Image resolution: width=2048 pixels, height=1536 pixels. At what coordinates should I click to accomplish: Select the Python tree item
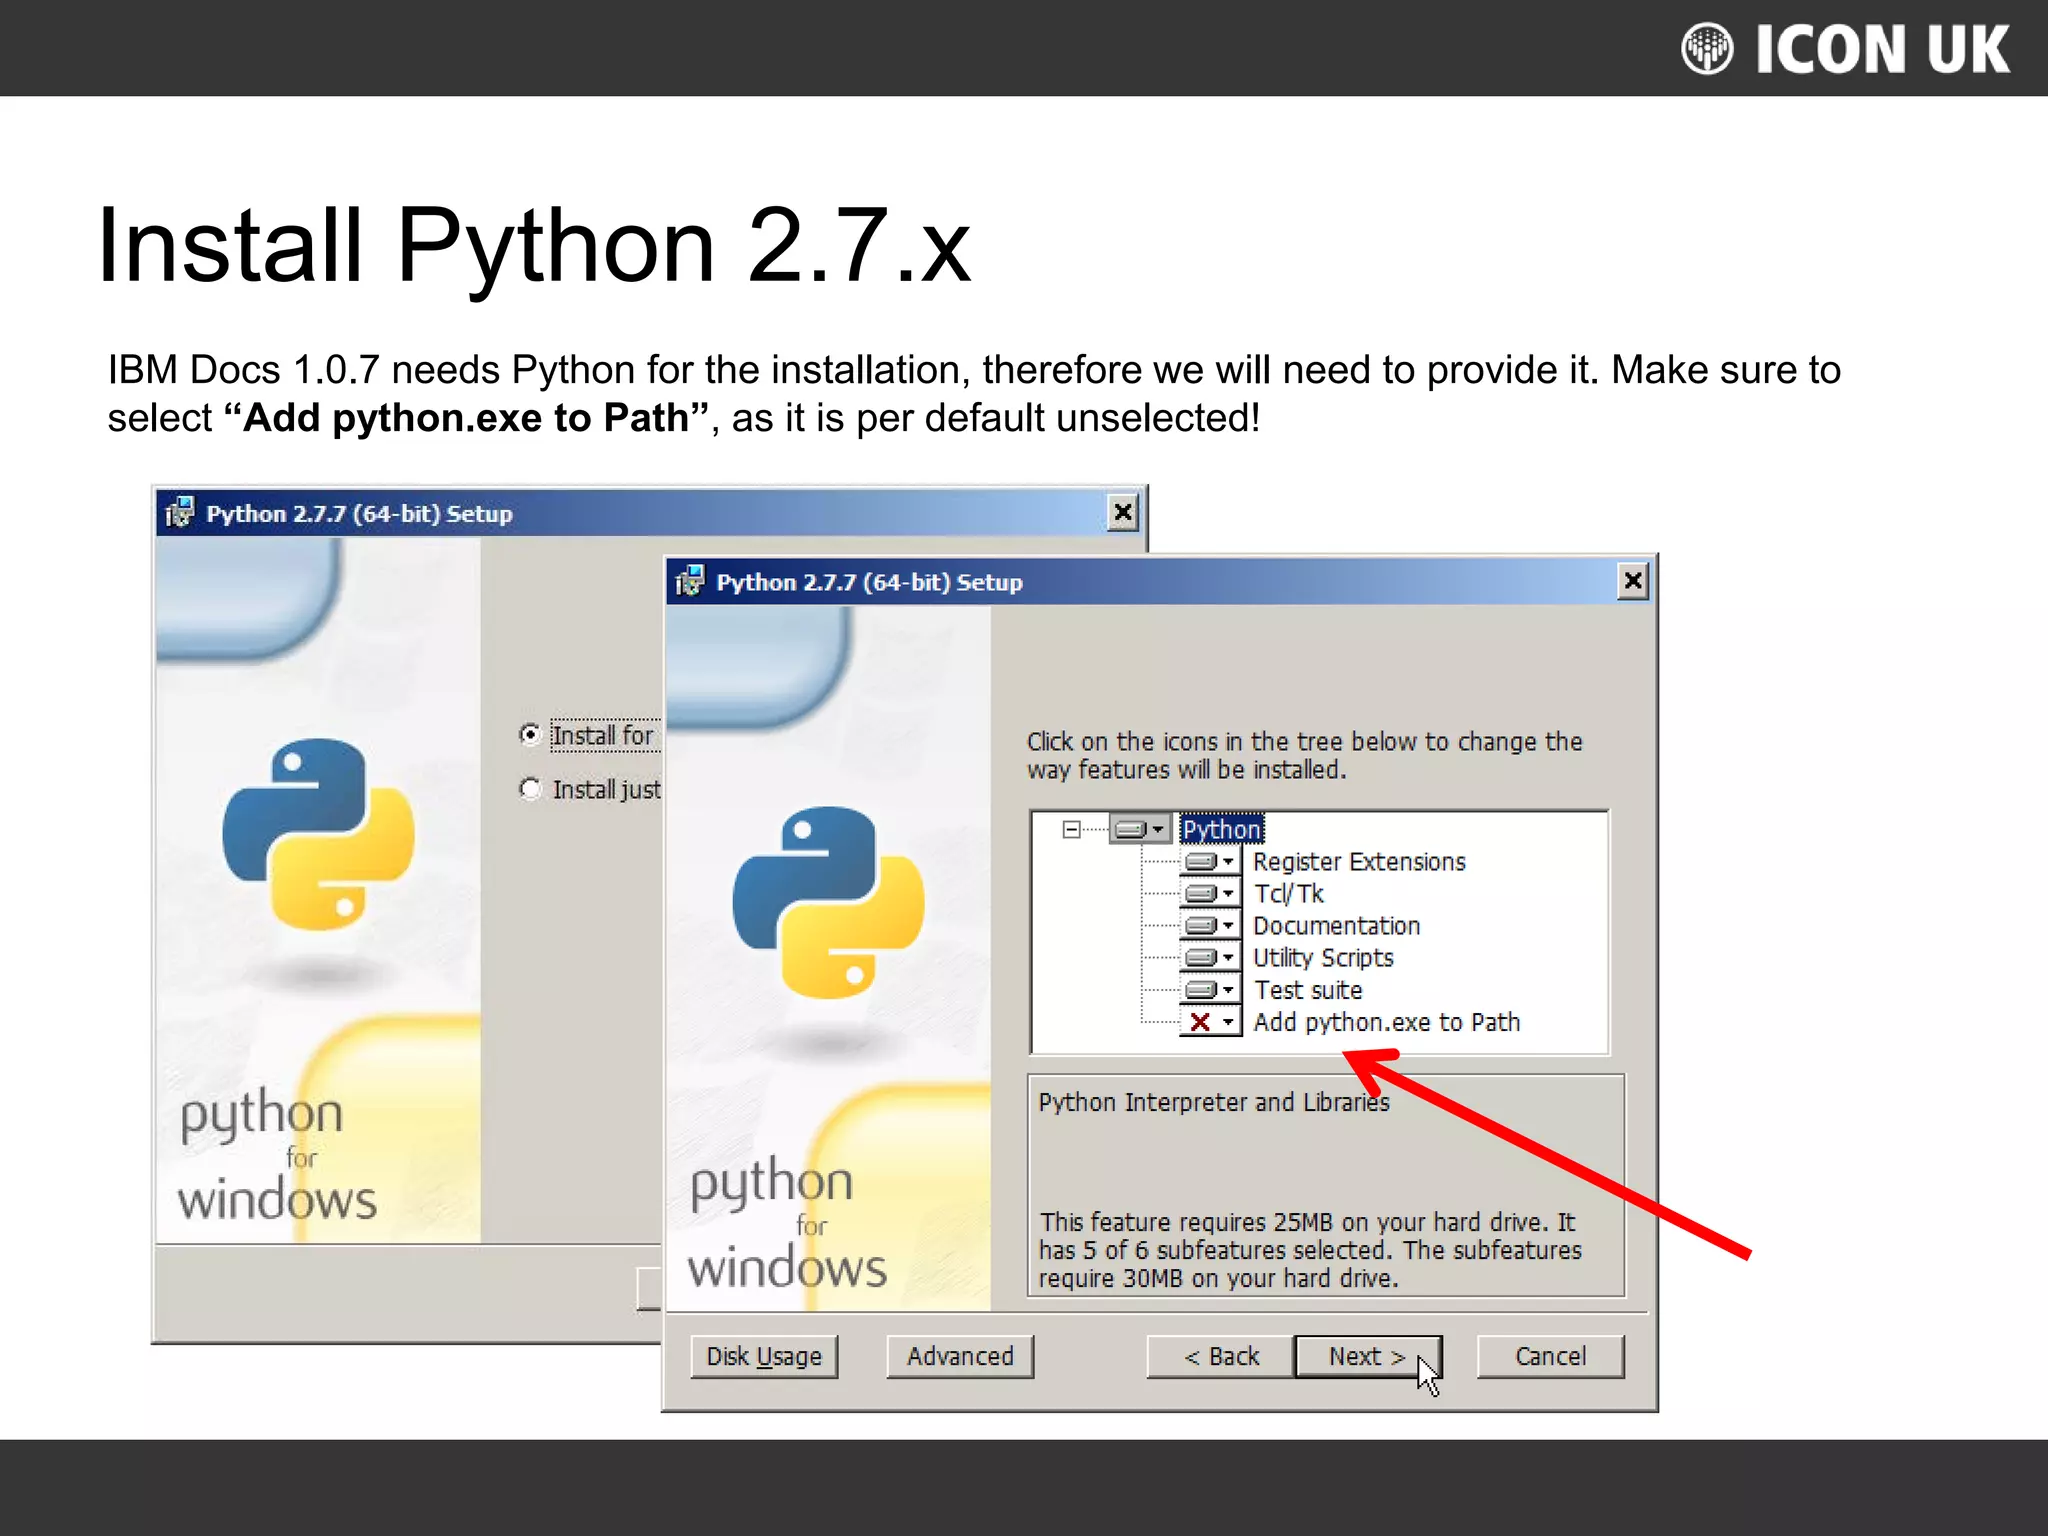1222,829
